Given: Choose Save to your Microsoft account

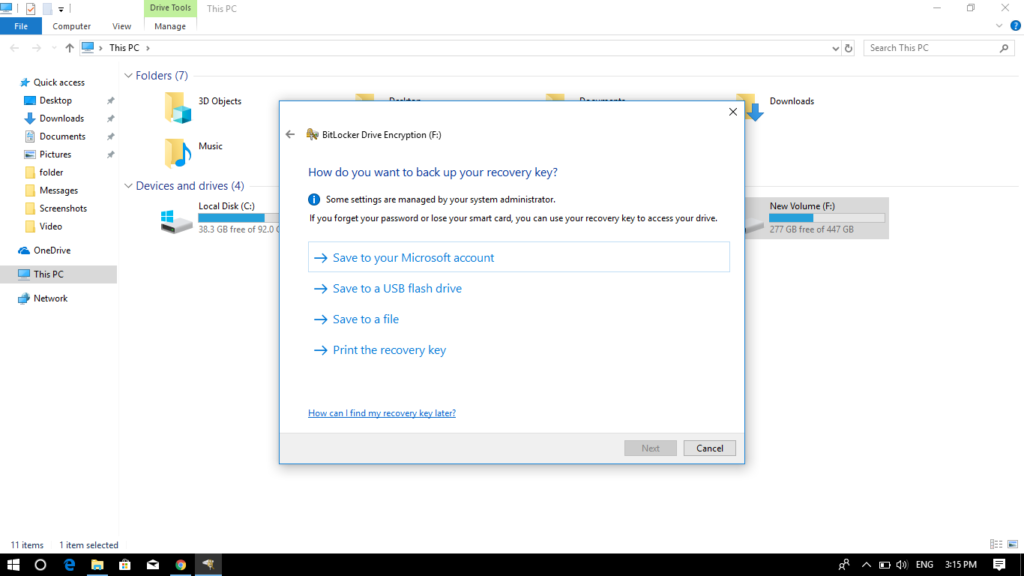Looking at the screenshot, I should tap(519, 257).
